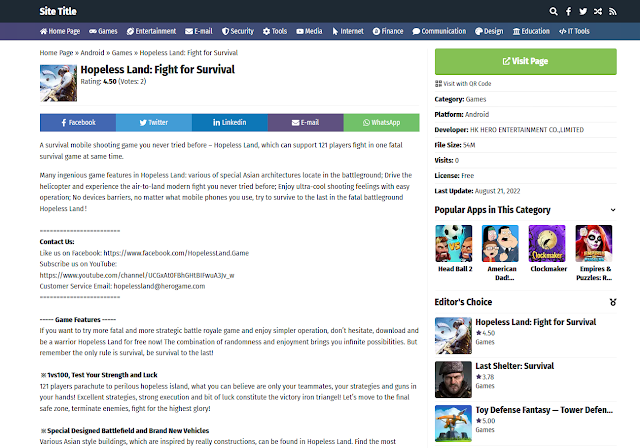This screenshot has width=640, height=448.
Task: Click the green Visit Page button
Action: point(526,62)
